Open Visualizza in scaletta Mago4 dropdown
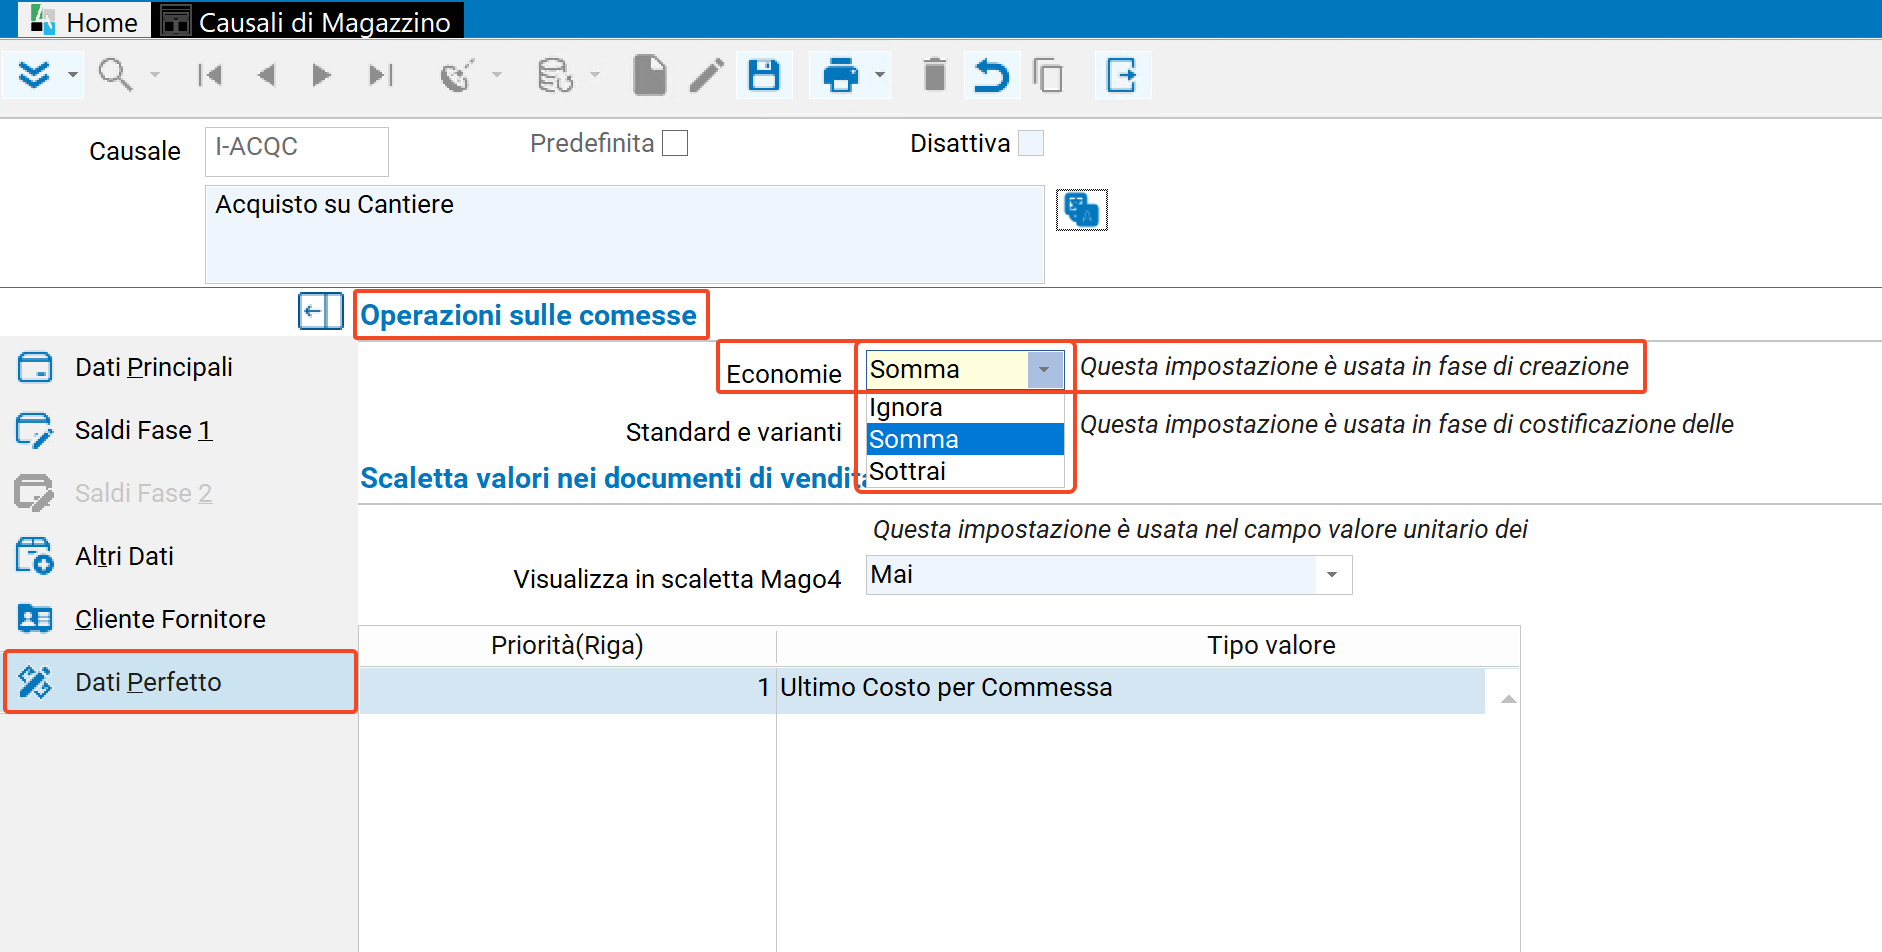 [x=1332, y=575]
